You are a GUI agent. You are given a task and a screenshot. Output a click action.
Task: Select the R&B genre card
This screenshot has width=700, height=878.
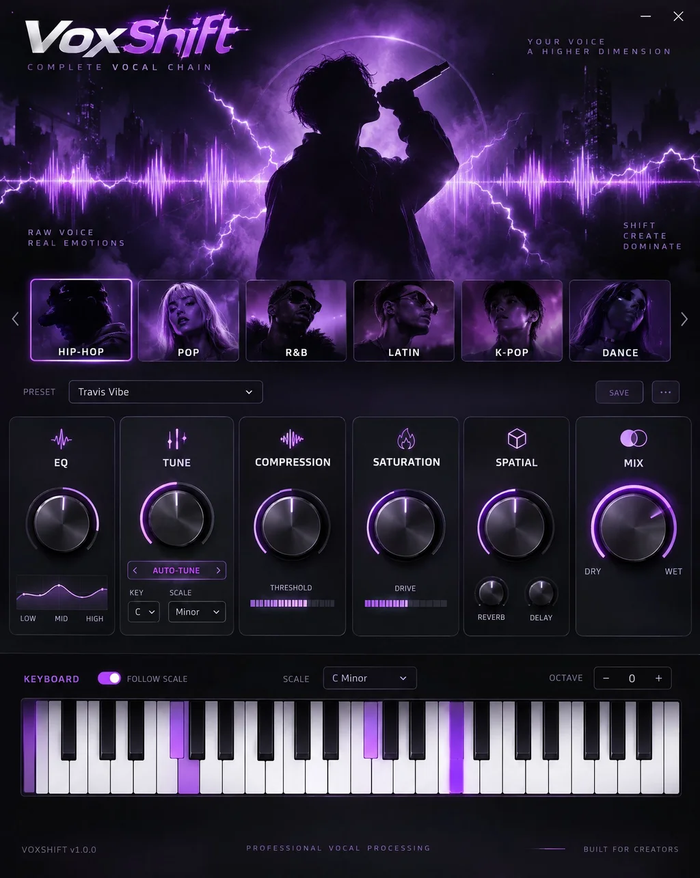click(x=296, y=321)
